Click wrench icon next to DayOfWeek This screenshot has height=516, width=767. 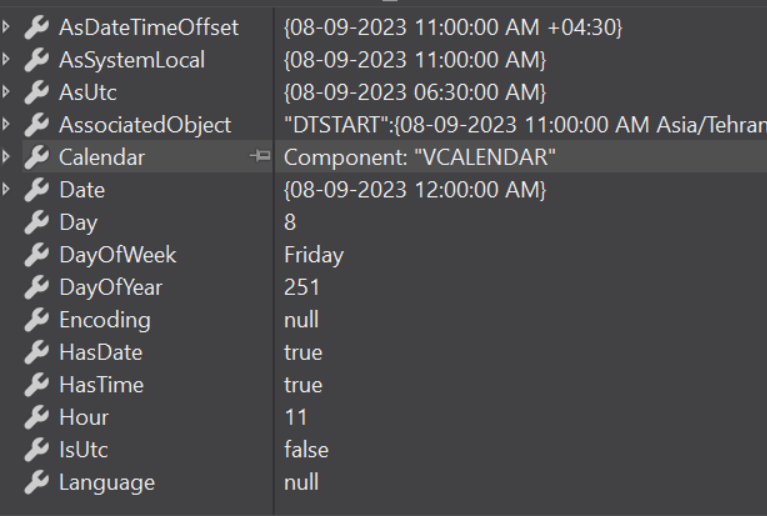[38, 255]
